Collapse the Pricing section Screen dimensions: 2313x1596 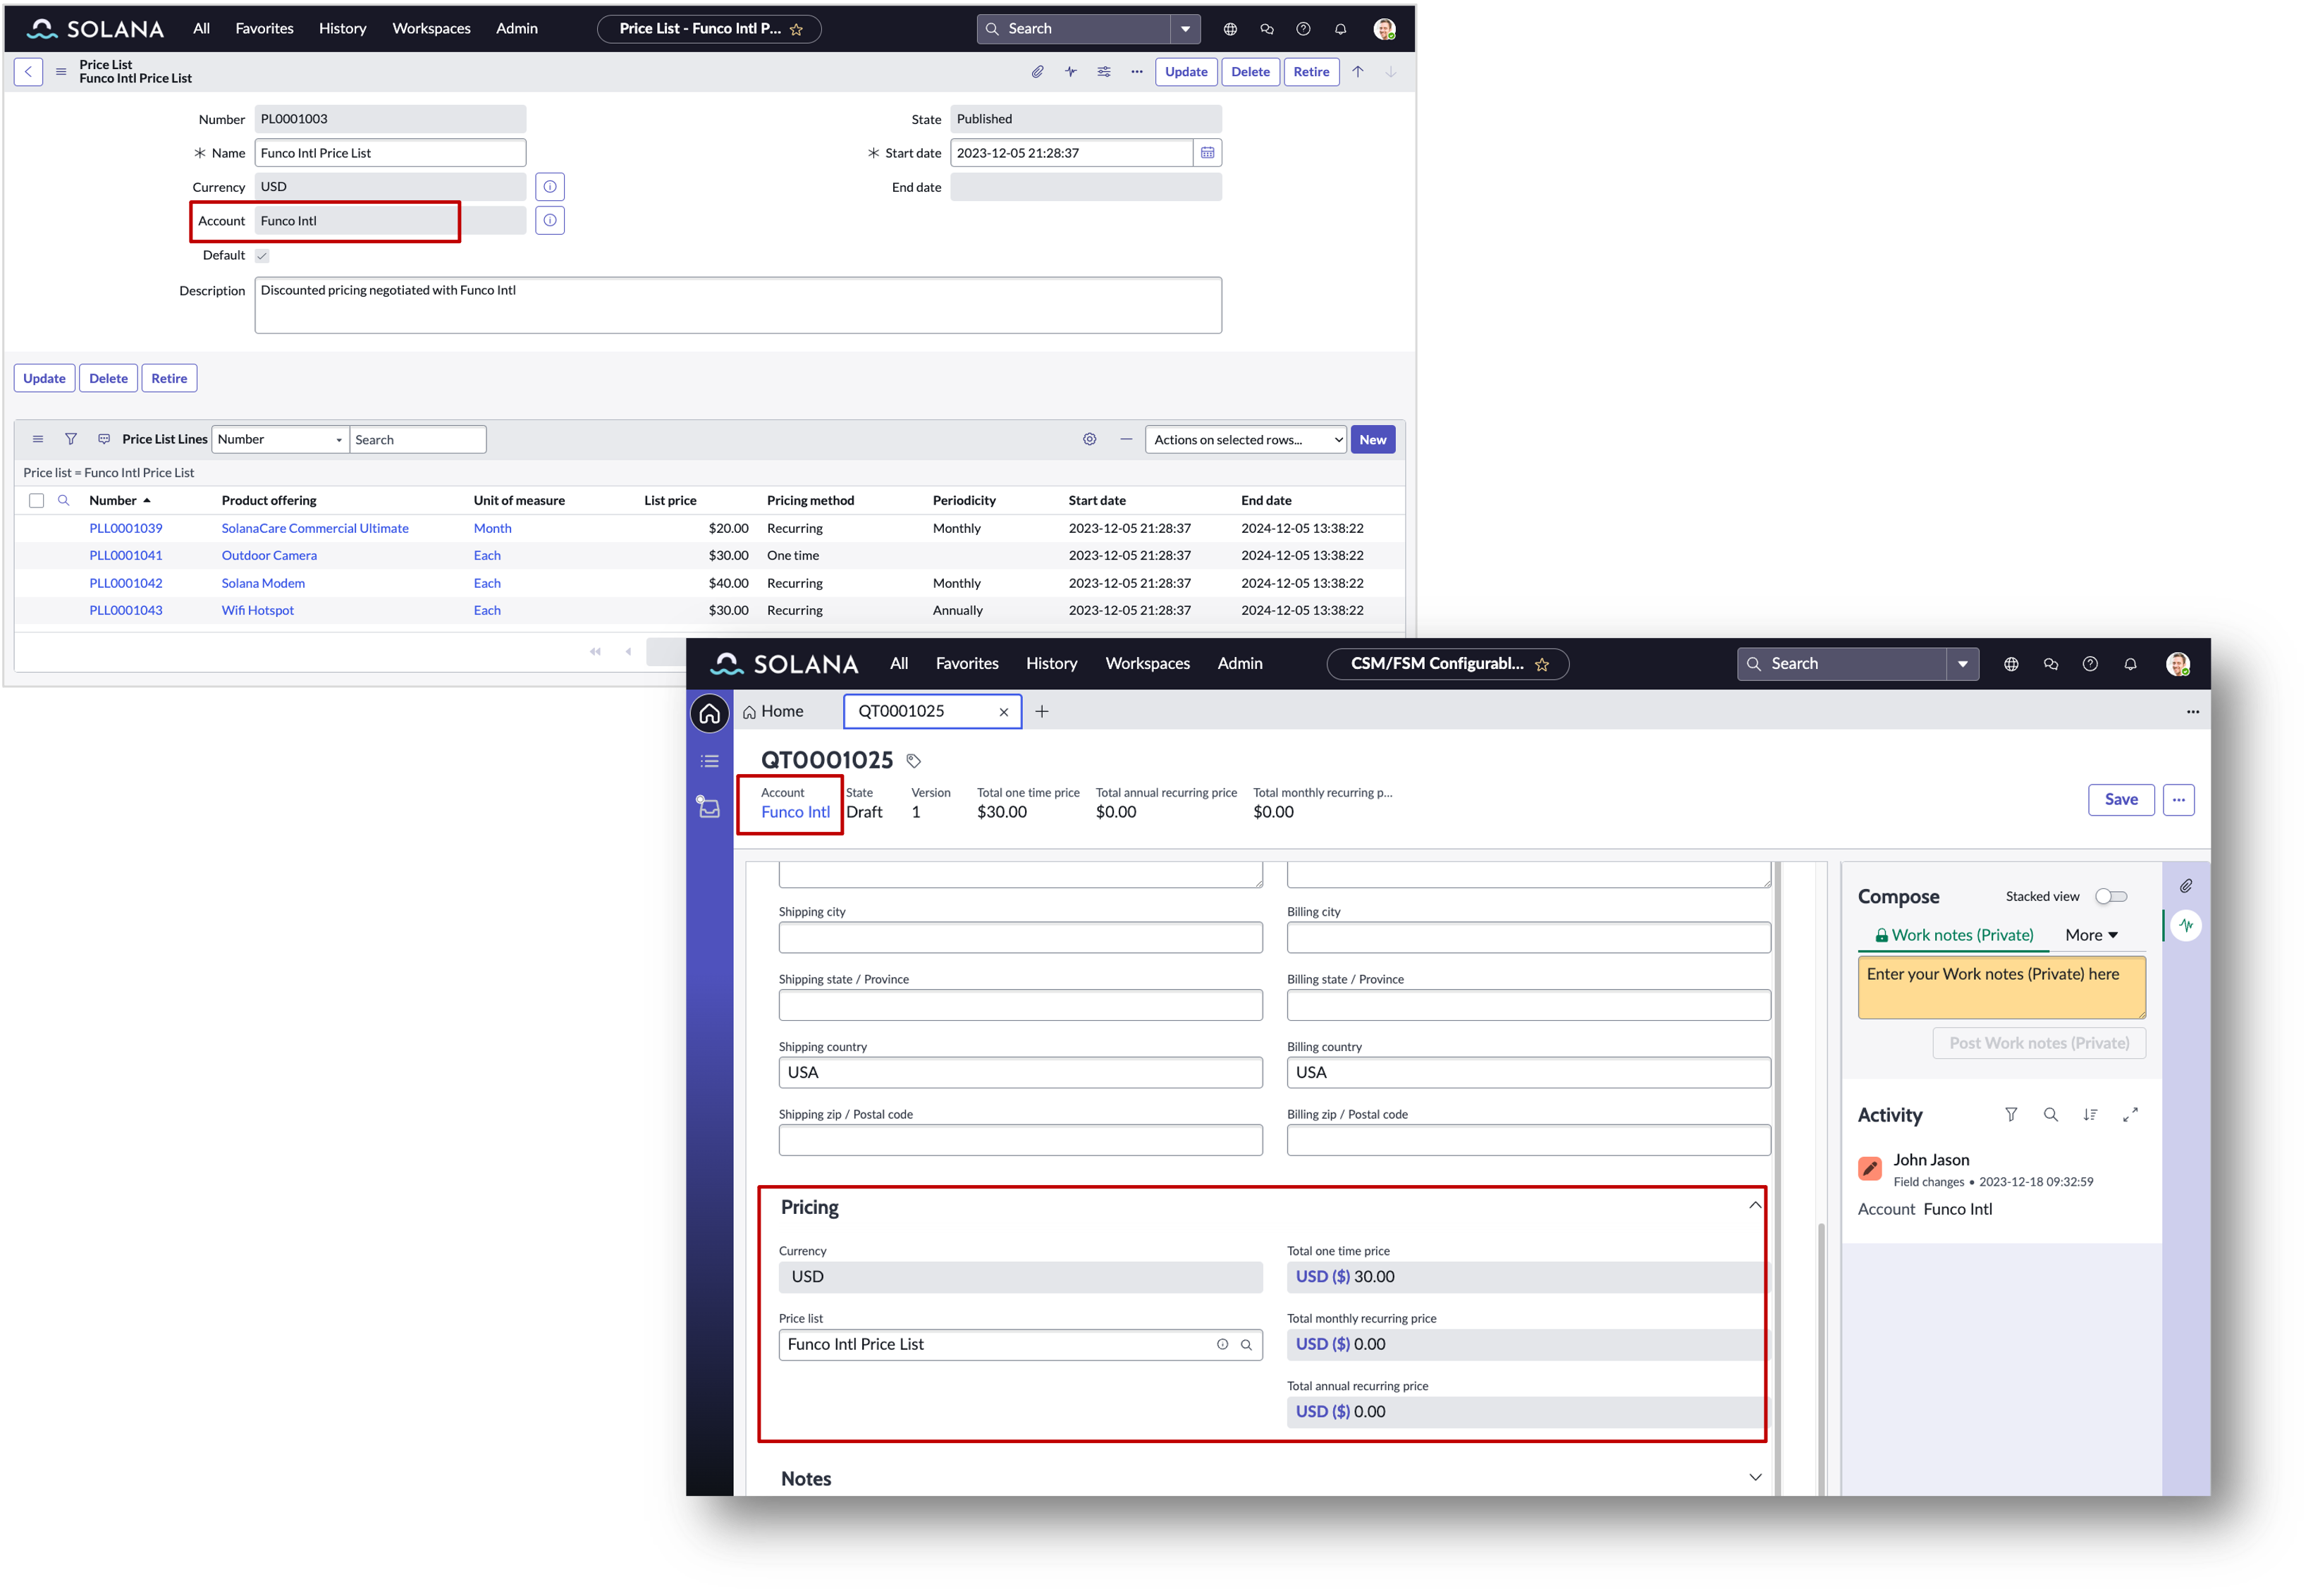point(1754,1206)
